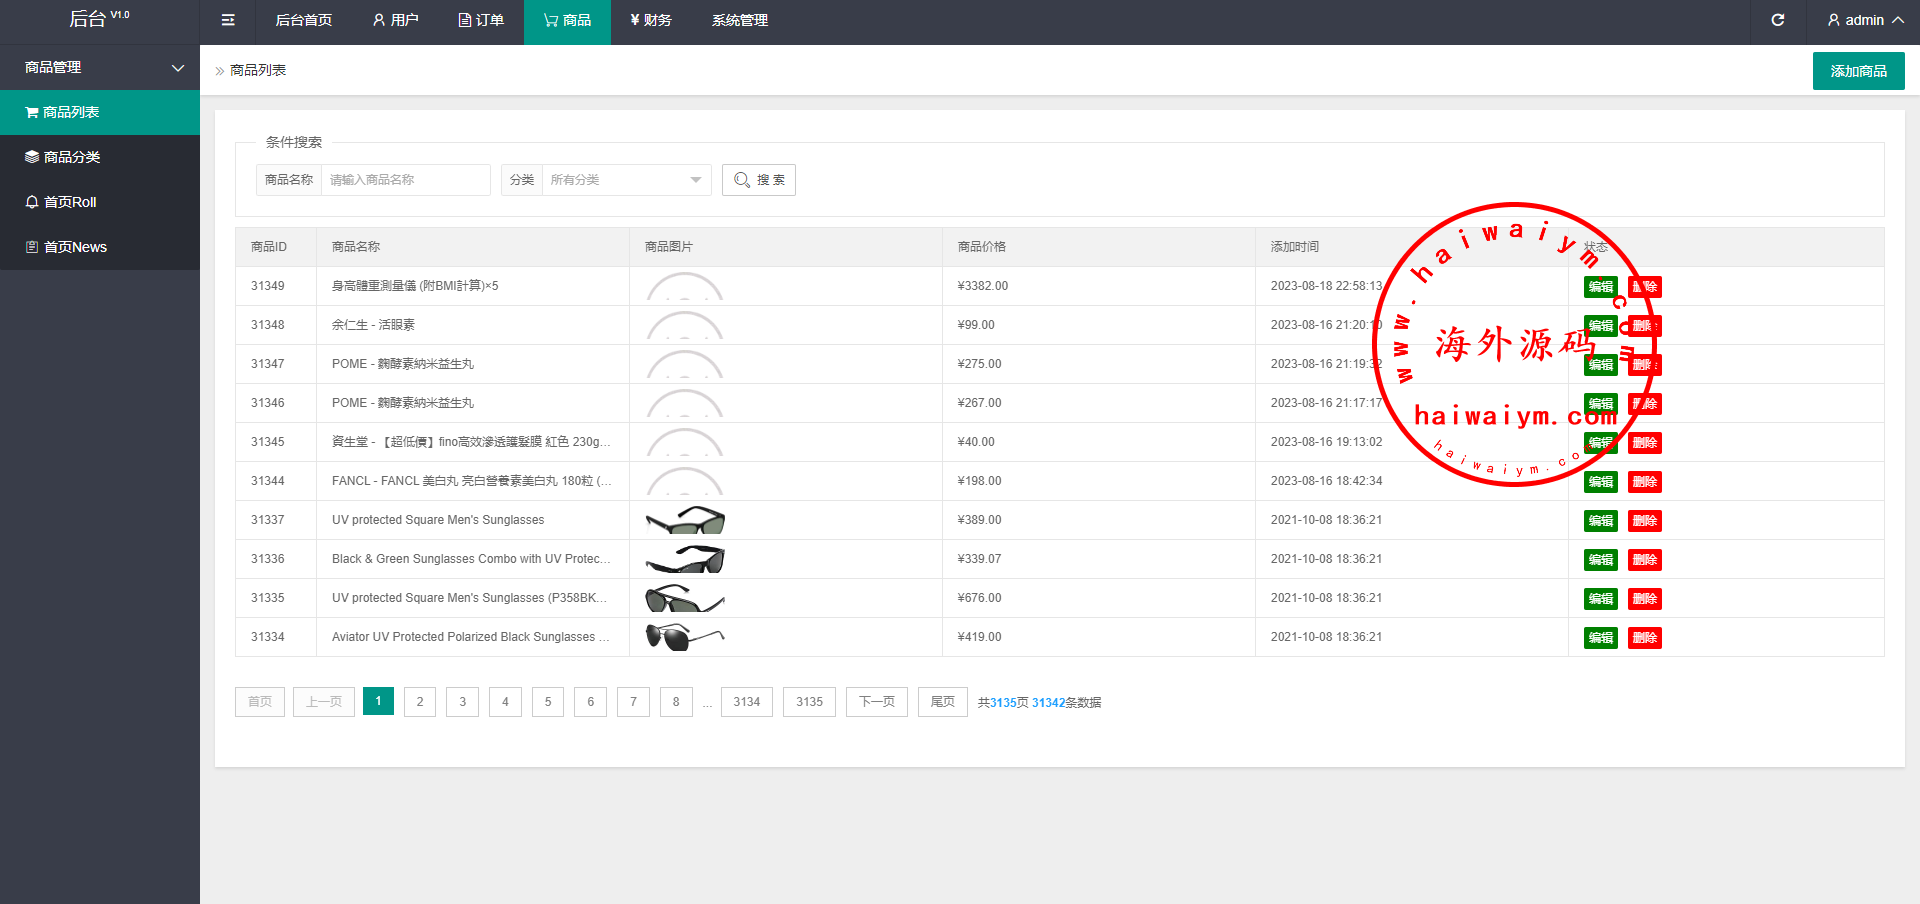1920x904 pixels.
Task: Open the 用户 users menu
Action: [395, 20]
